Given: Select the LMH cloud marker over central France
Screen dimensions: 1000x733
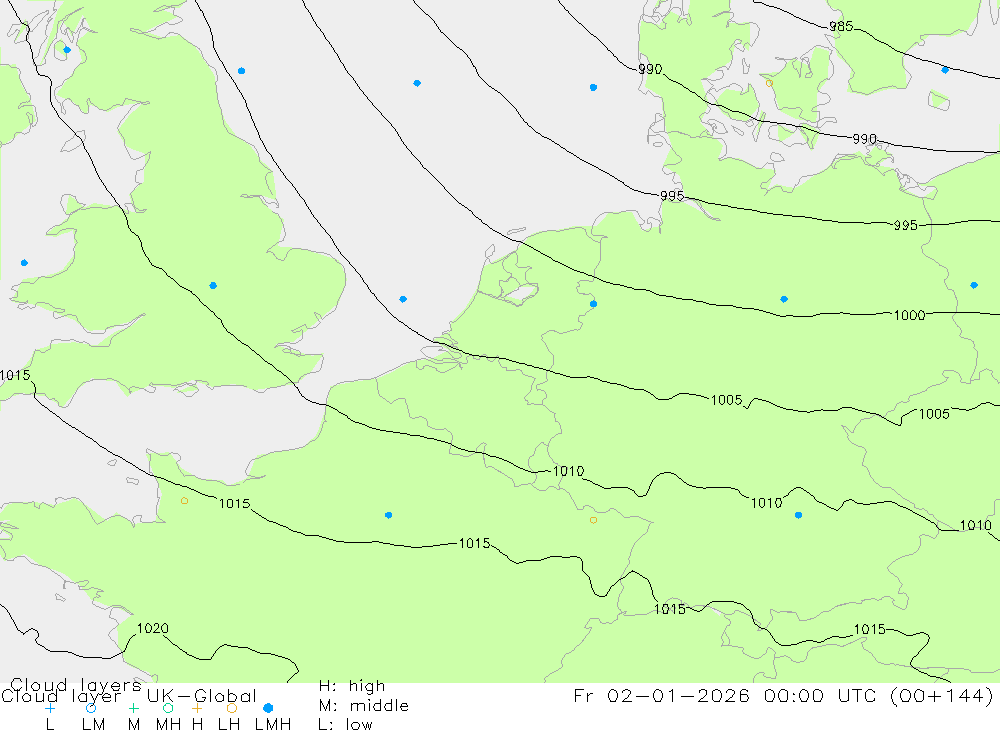Looking at the screenshot, I should (x=388, y=515).
